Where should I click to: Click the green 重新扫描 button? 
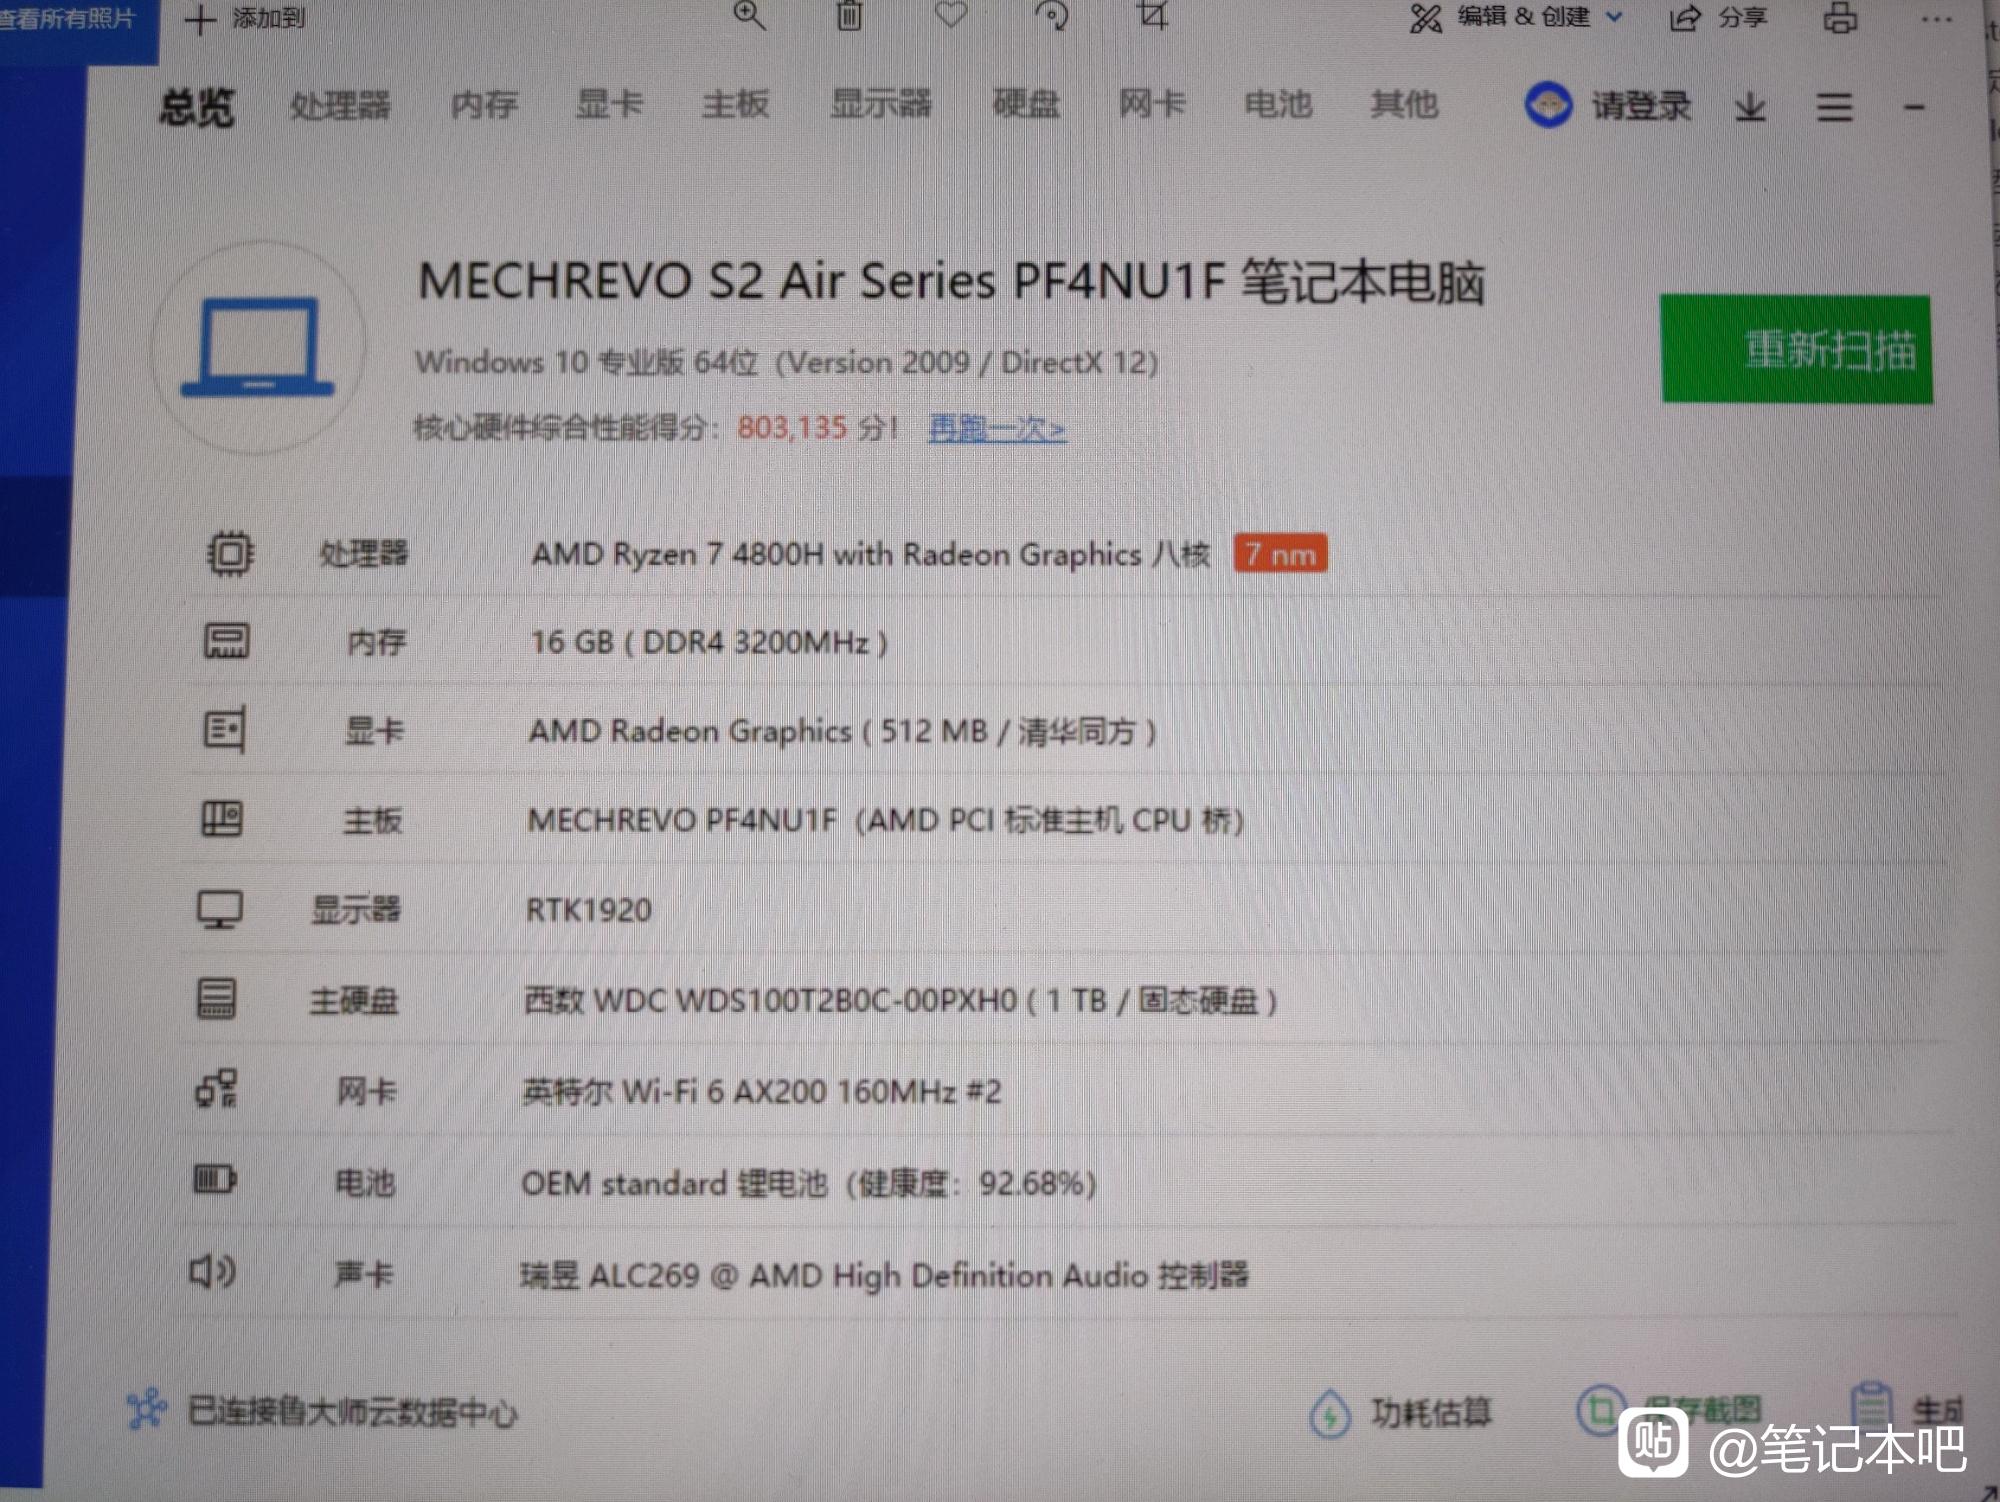click(1796, 349)
